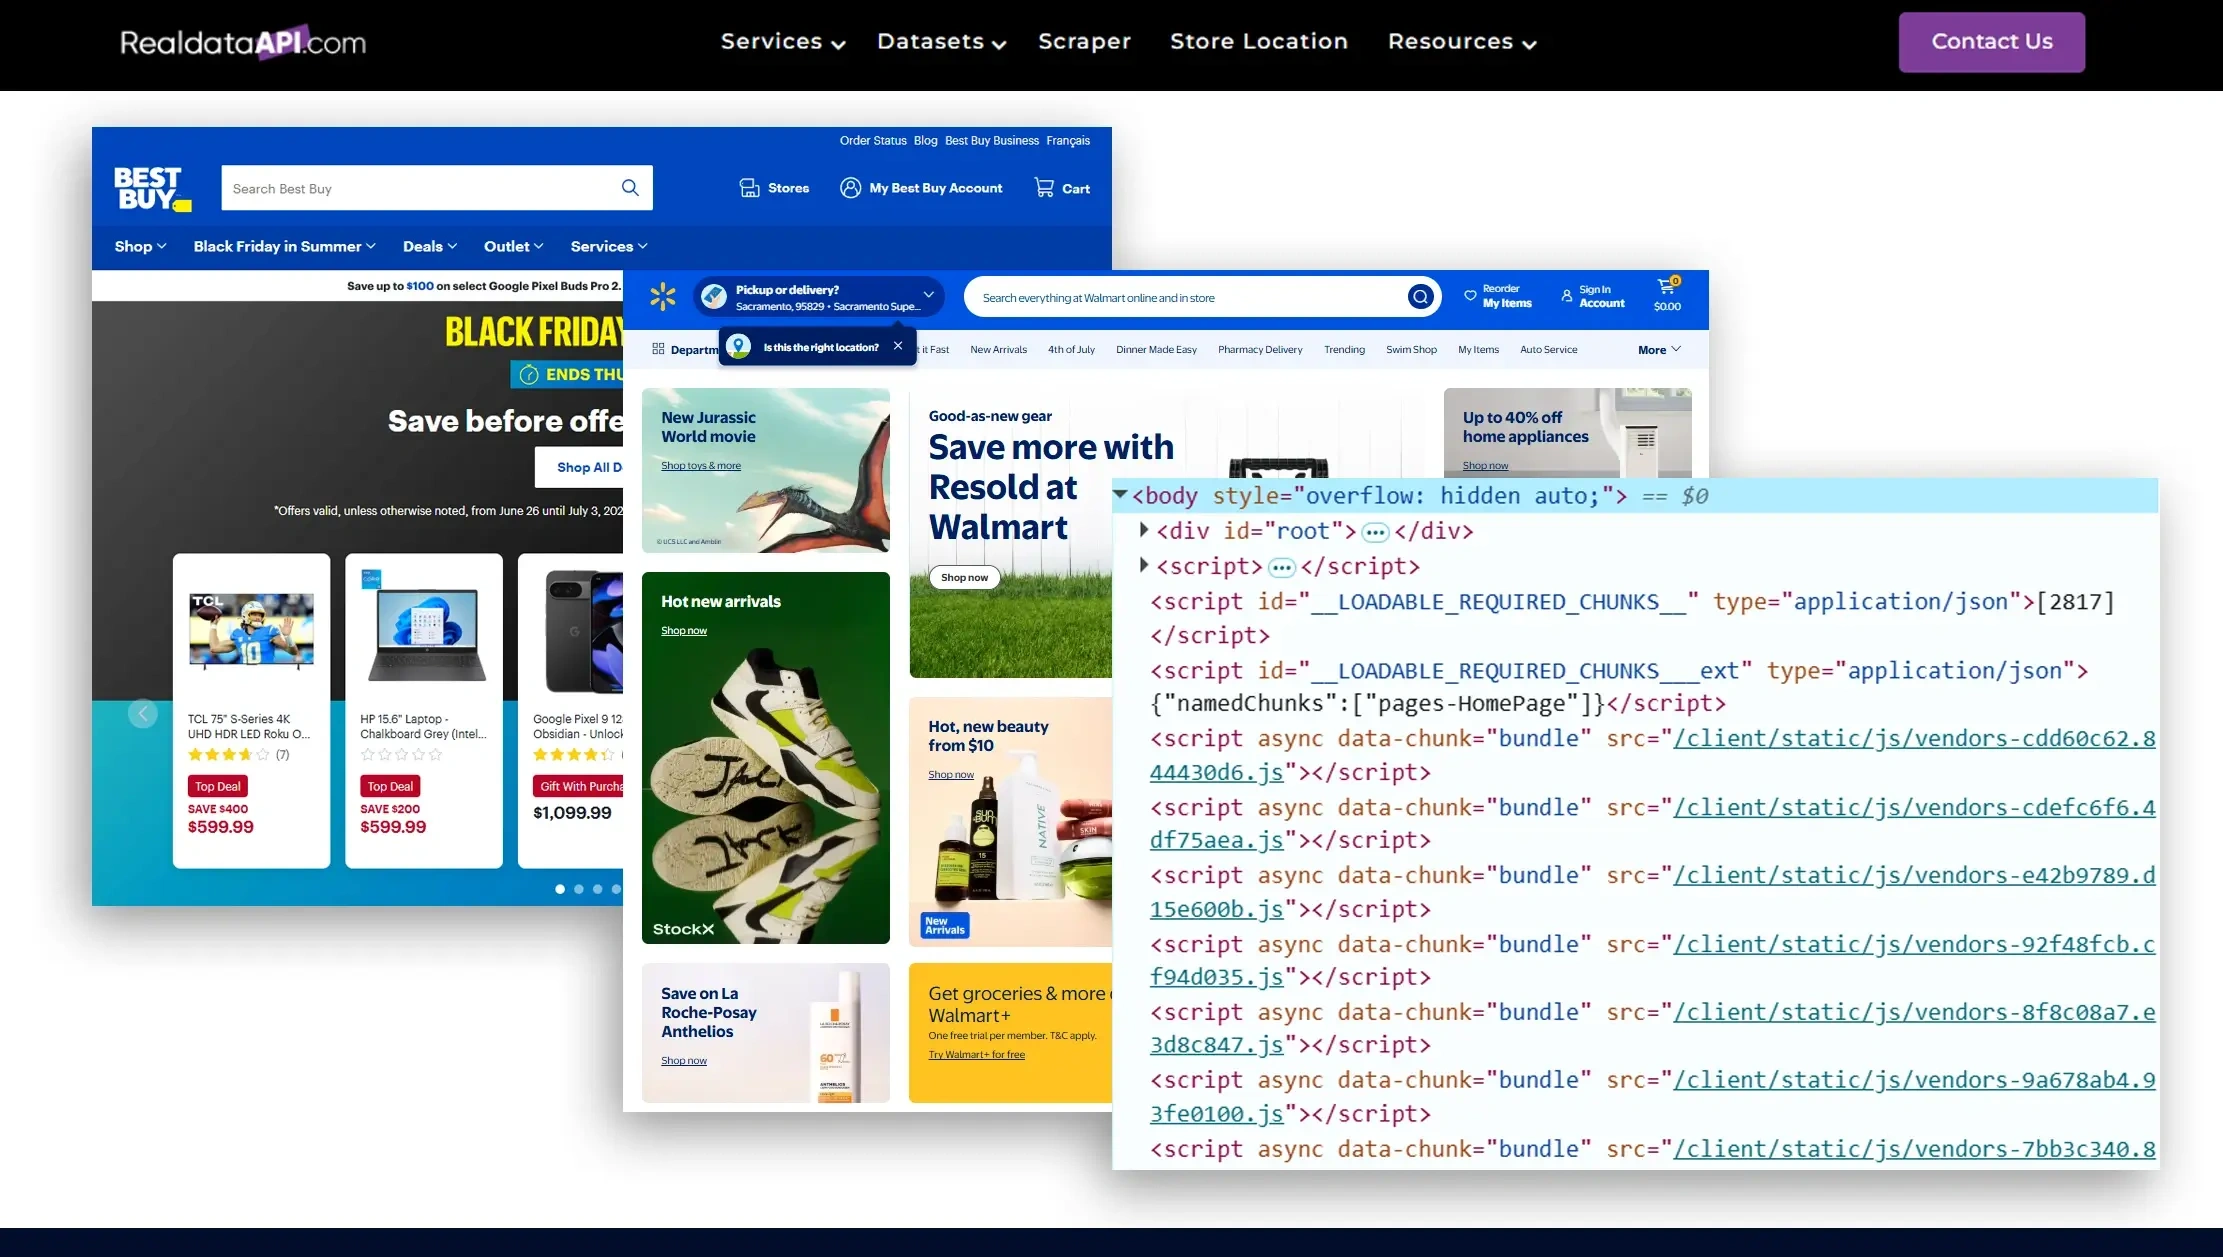The height and width of the screenshot is (1257, 2223).
Task: Open Best Buy Stores locator icon
Action: pos(749,187)
